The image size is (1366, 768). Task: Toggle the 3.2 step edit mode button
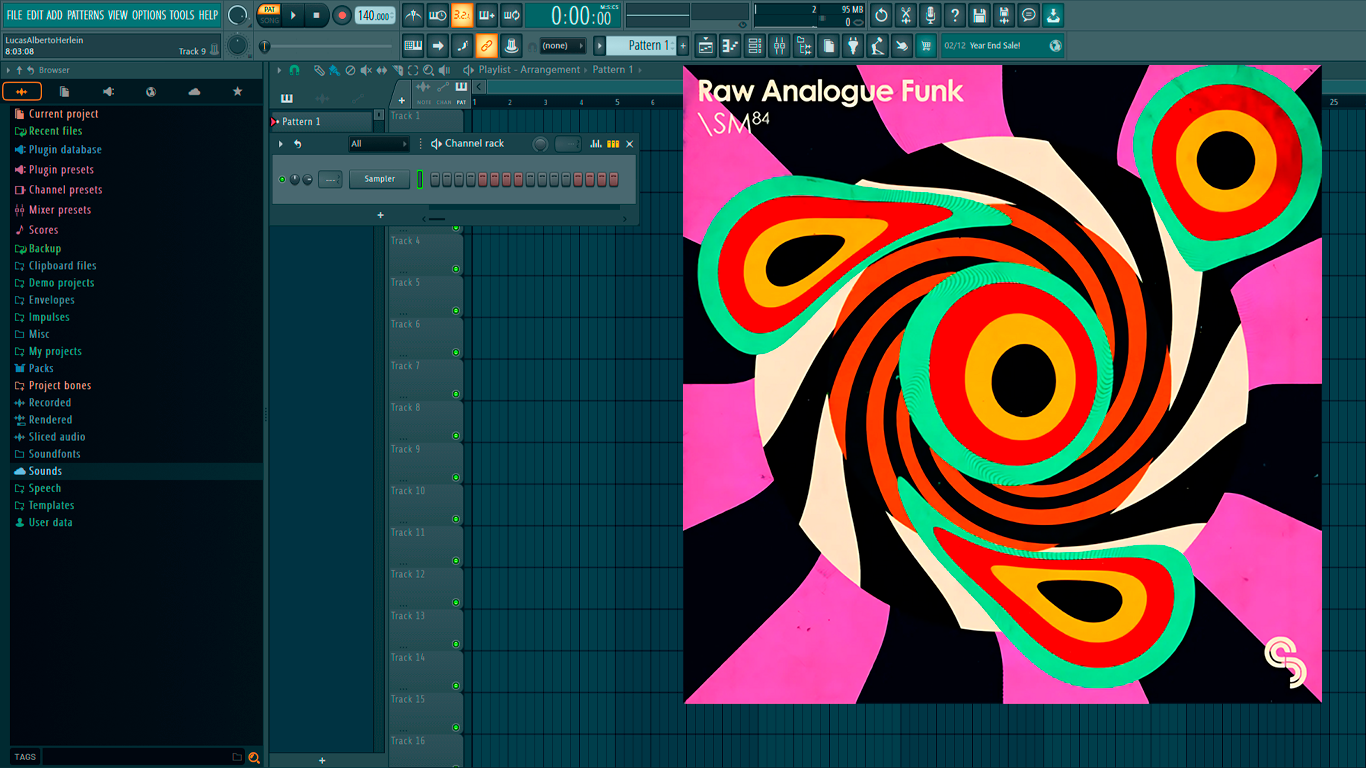tap(462, 15)
